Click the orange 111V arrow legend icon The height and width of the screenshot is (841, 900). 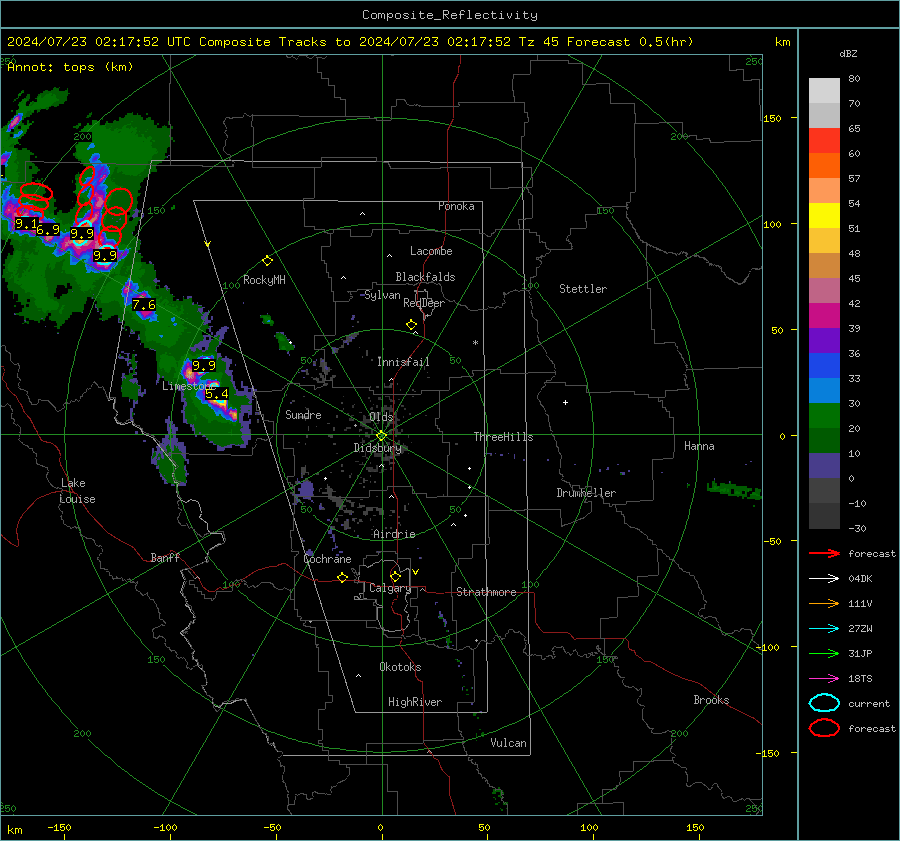[824, 603]
